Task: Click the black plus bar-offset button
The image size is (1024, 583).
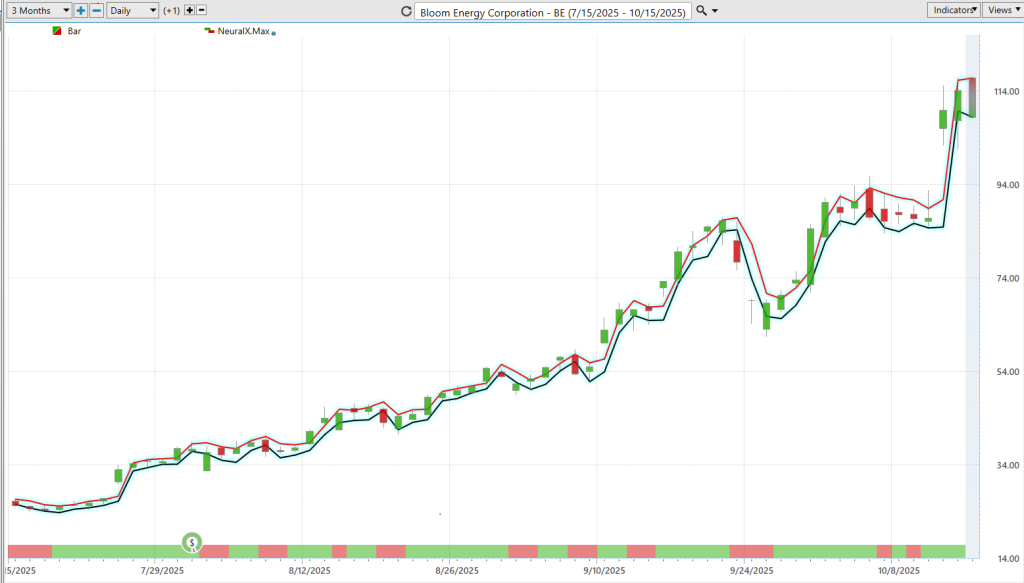Action: click(x=190, y=10)
